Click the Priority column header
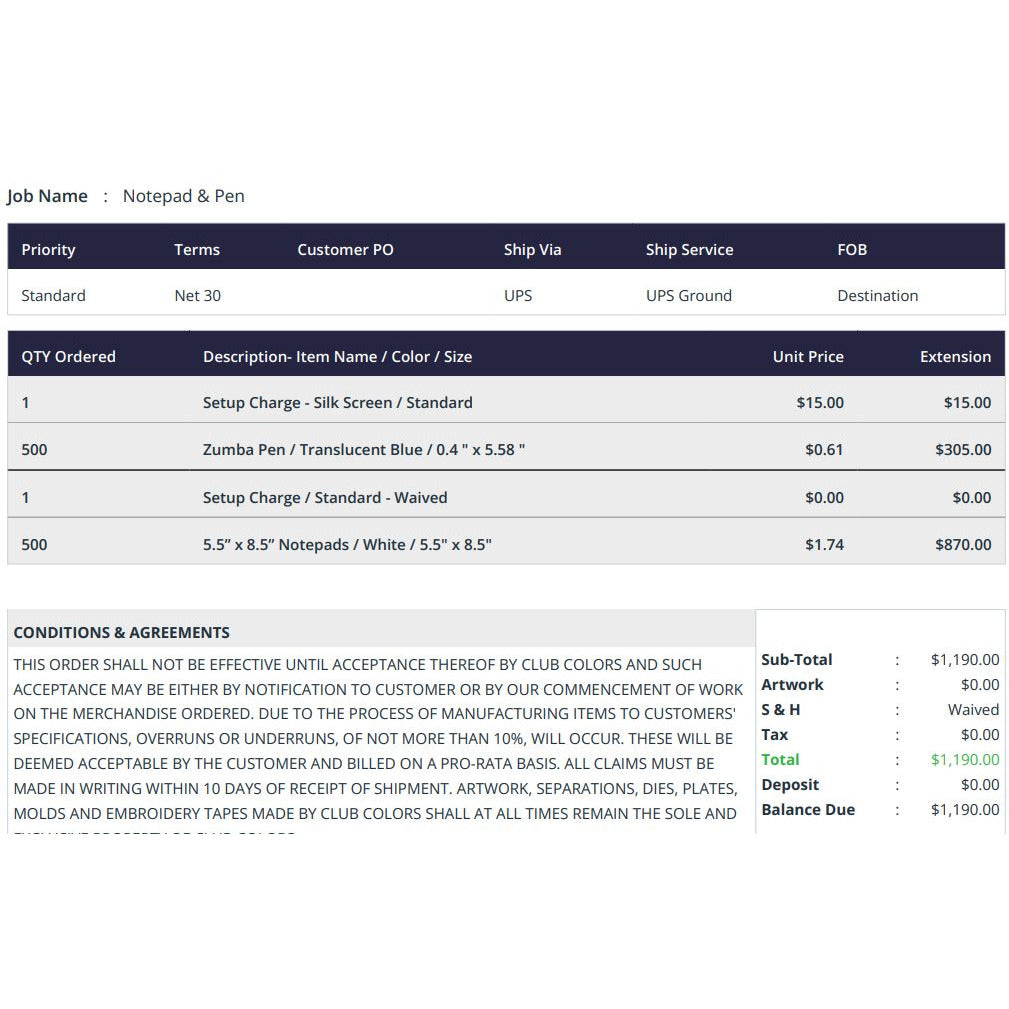Image resolution: width=1009 pixels, height=1009 pixels. click(48, 249)
